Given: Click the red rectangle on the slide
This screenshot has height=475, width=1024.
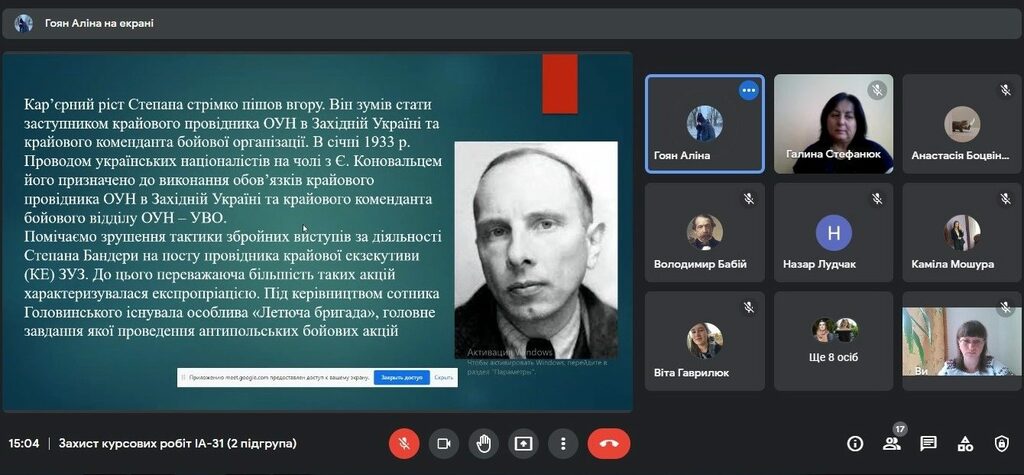Looking at the screenshot, I should (x=560, y=83).
